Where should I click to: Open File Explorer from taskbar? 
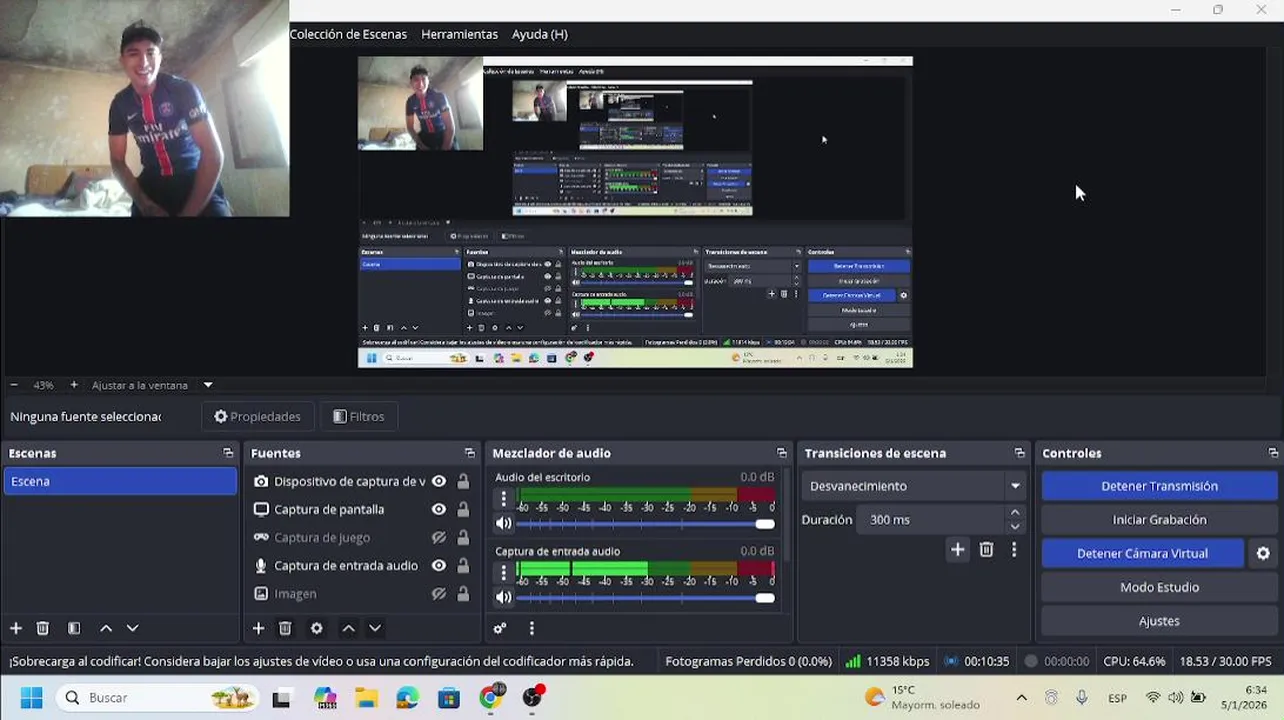(x=365, y=698)
